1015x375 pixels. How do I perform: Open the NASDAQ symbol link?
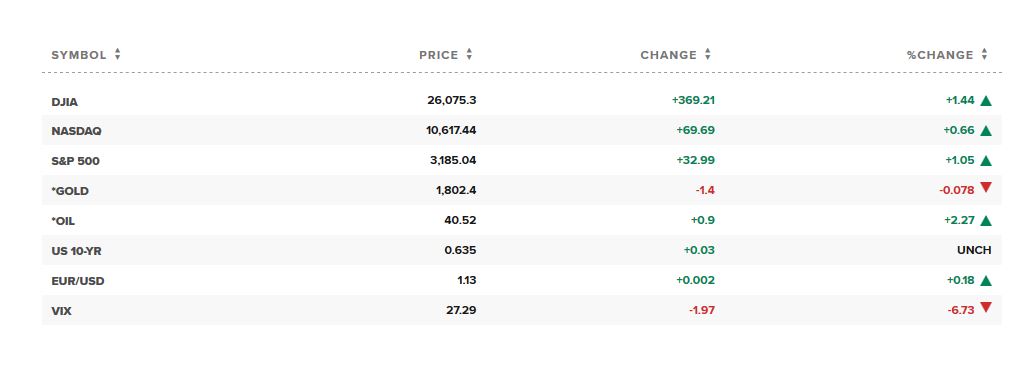(76, 131)
